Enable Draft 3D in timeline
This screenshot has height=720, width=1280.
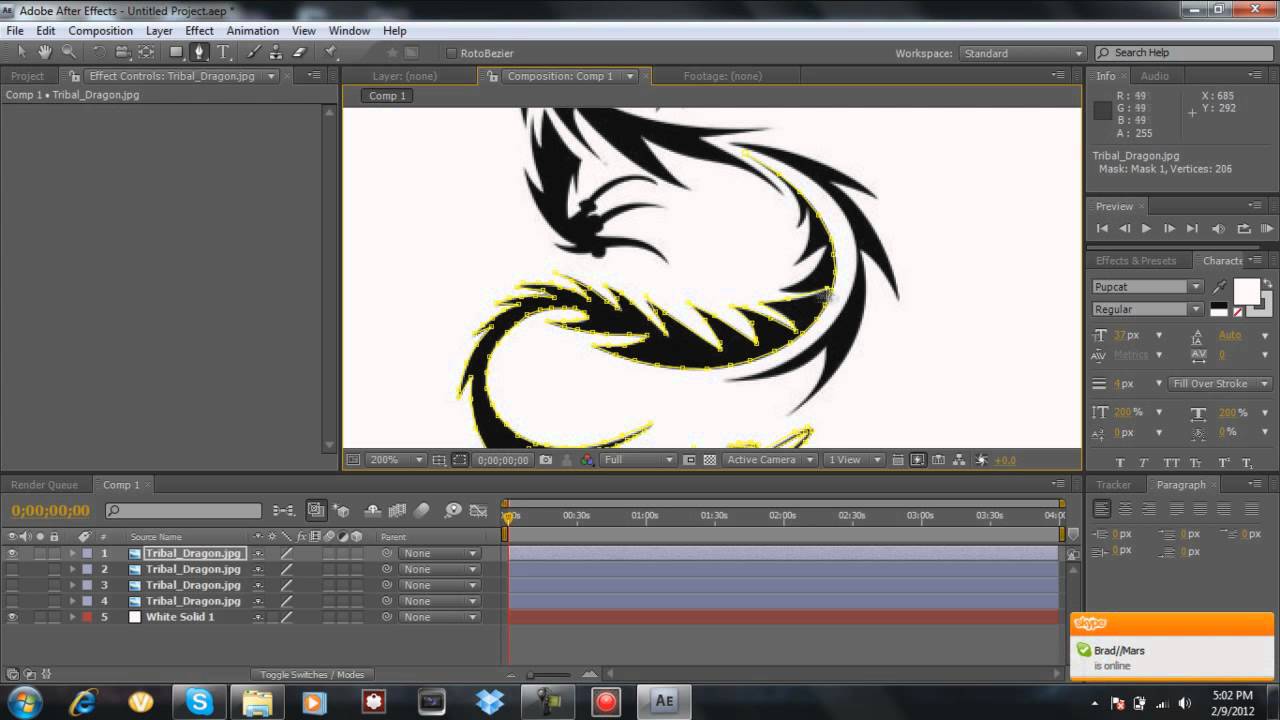340,510
